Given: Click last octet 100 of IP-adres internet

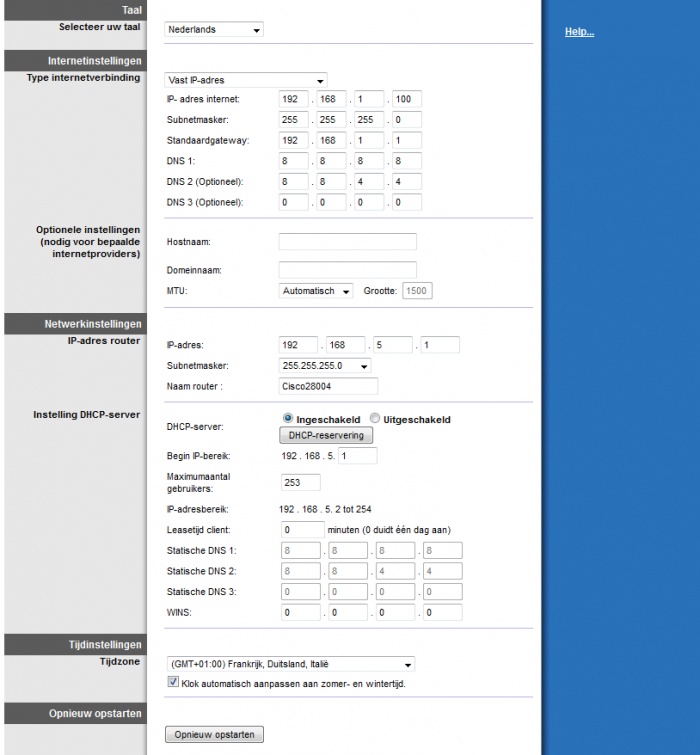Looking at the screenshot, I should tap(407, 99).
